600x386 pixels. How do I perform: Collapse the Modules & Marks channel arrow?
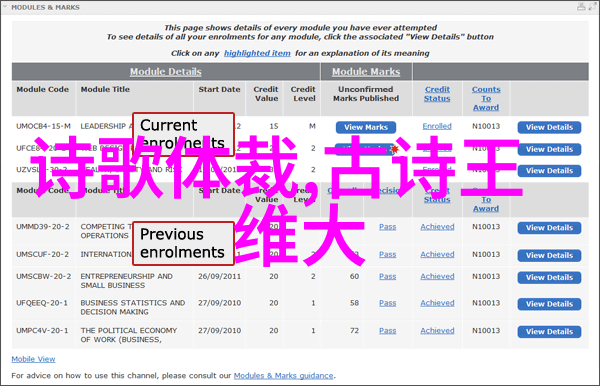5,7
